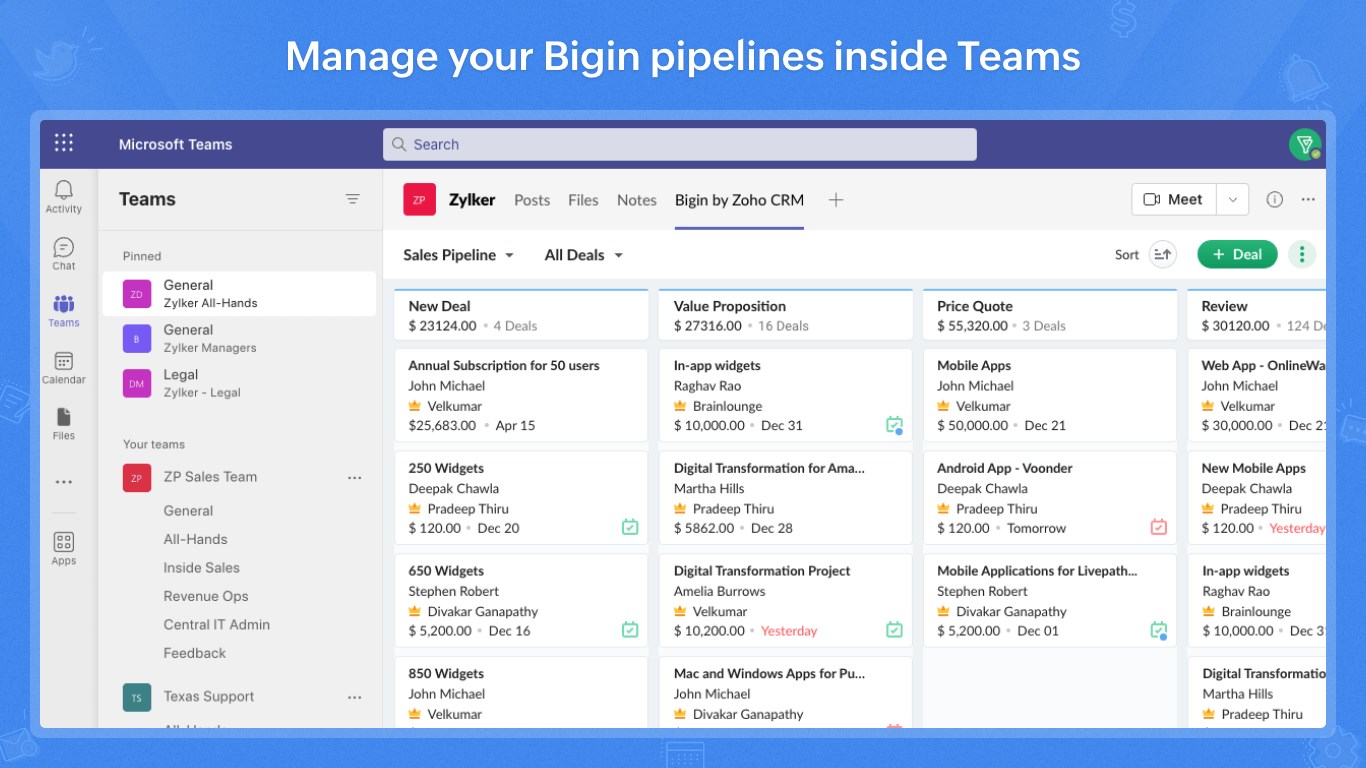Select ZP Sales Team
The height and width of the screenshot is (768, 1366).
point(210,477)
